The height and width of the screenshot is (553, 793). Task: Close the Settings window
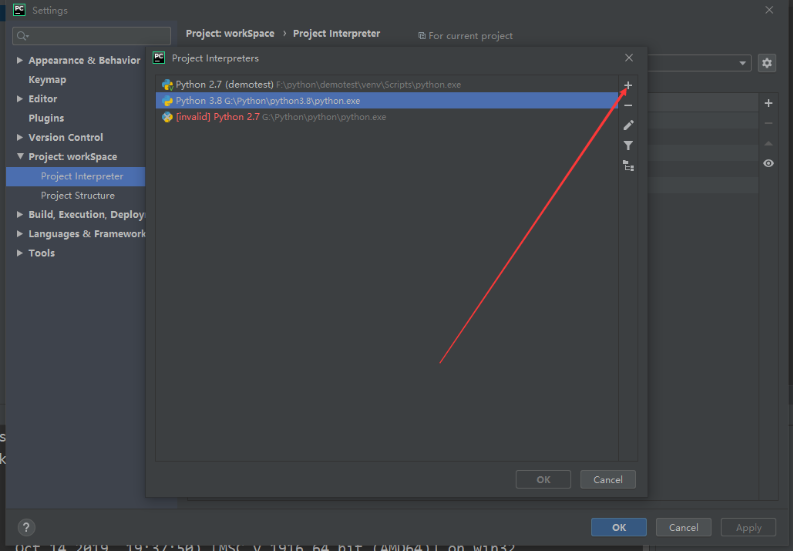pyautogui.click(x=769, y=10)
